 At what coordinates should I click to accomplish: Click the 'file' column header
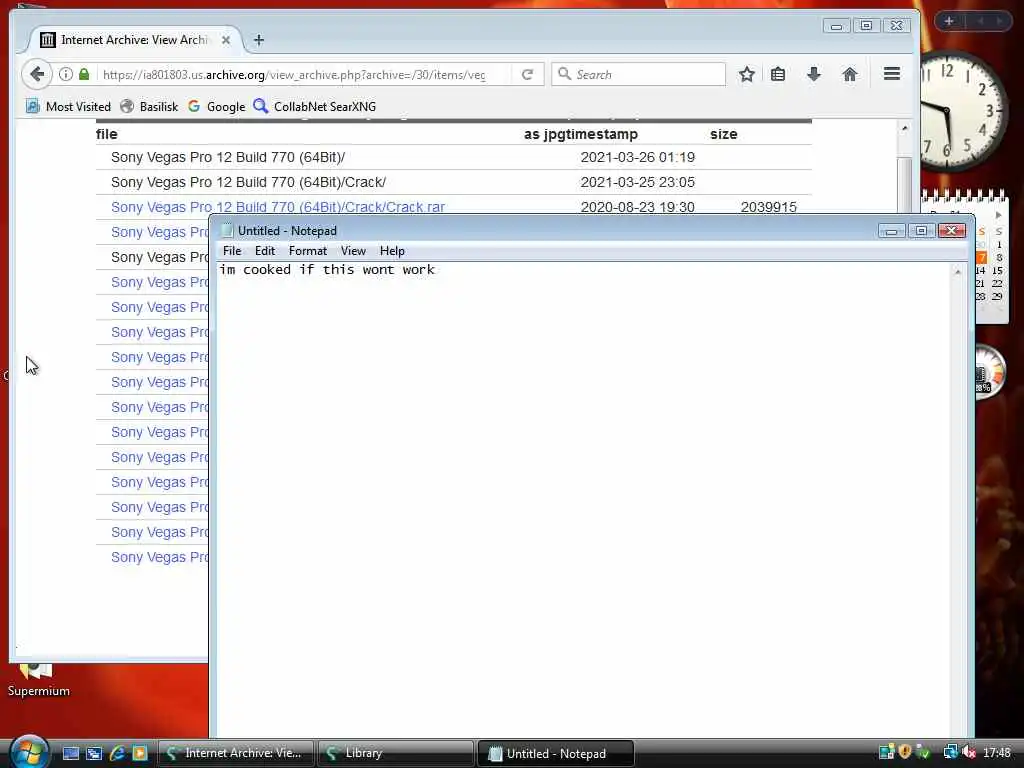pos(106,134)
